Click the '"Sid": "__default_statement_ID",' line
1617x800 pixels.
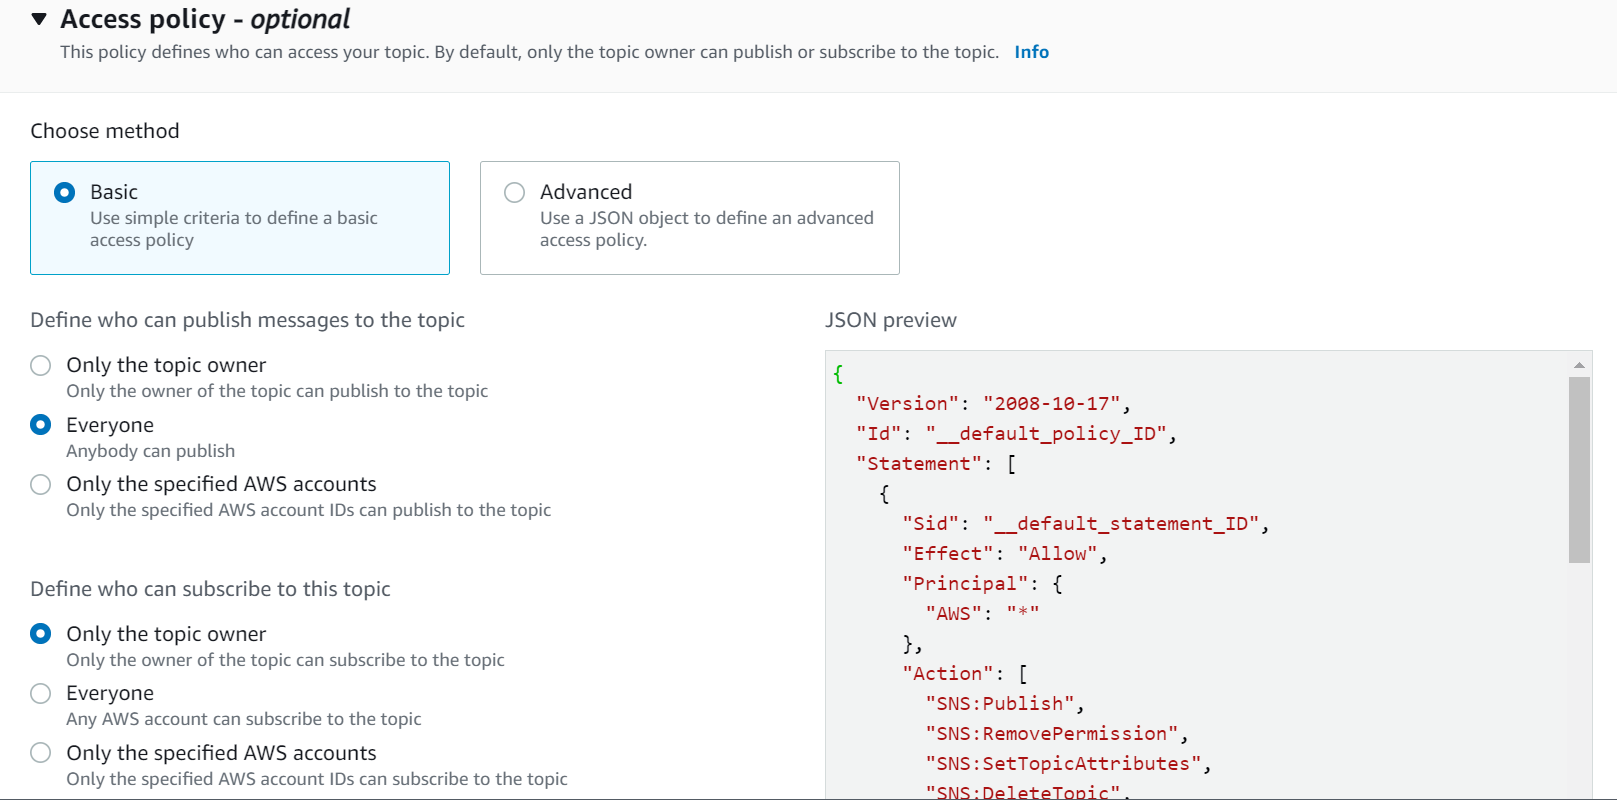click(x=1086, y=524)
